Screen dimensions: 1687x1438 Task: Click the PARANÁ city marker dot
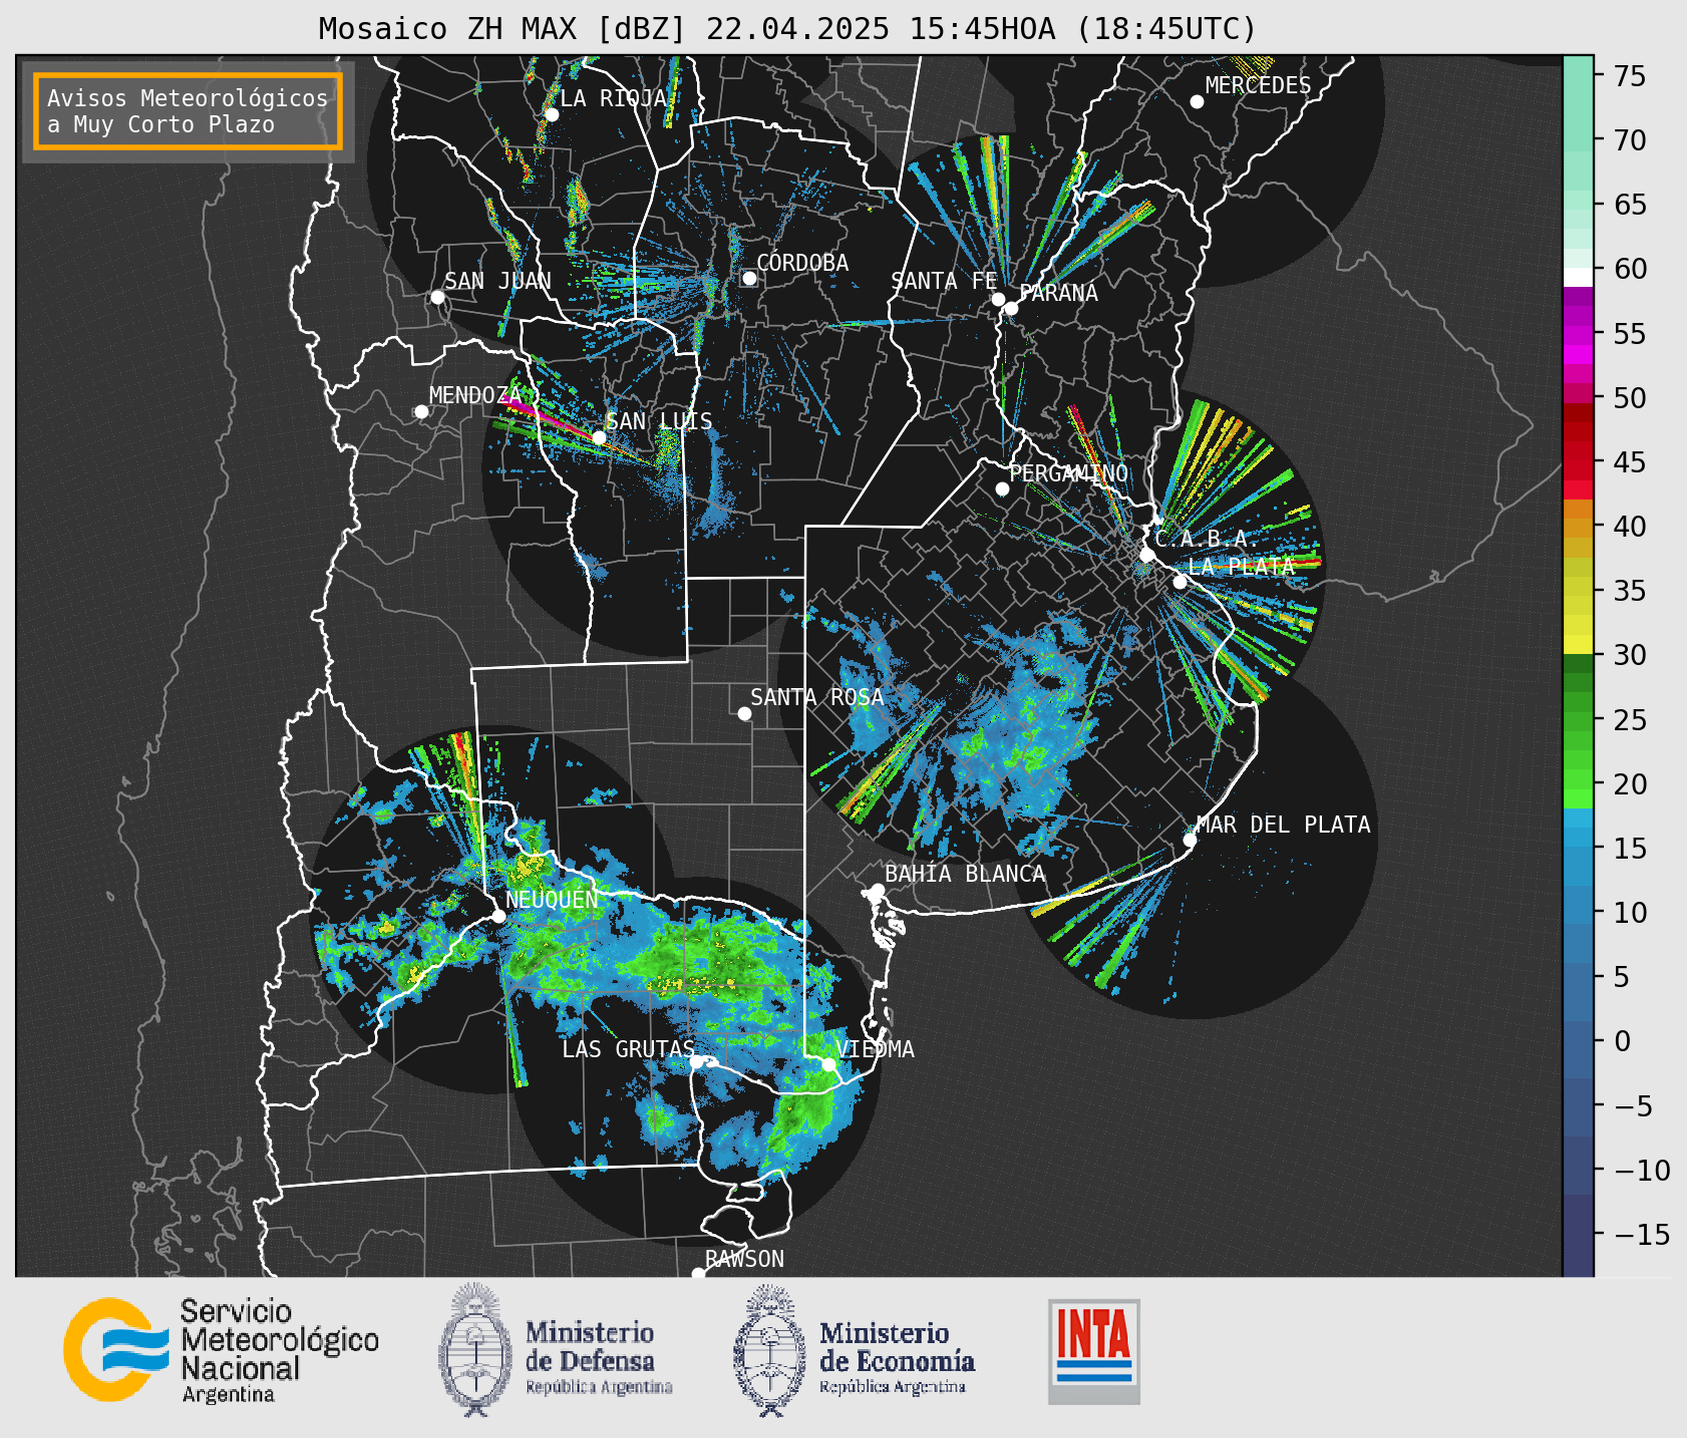1011,308
